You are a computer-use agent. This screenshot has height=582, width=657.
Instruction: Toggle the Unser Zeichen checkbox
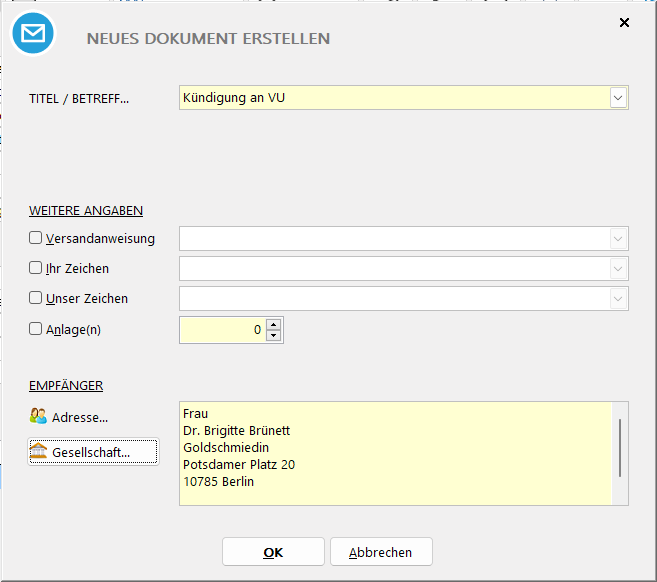pos(36,298)
